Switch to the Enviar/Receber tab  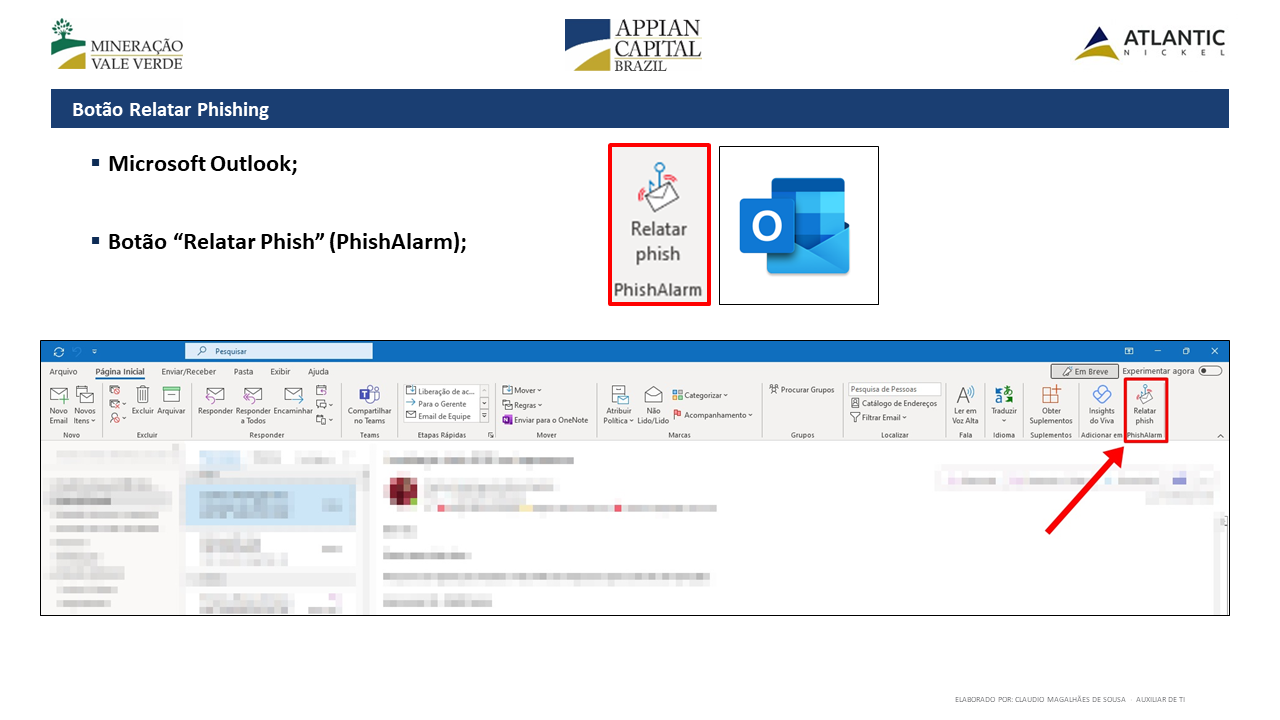(x=189, y=371)
